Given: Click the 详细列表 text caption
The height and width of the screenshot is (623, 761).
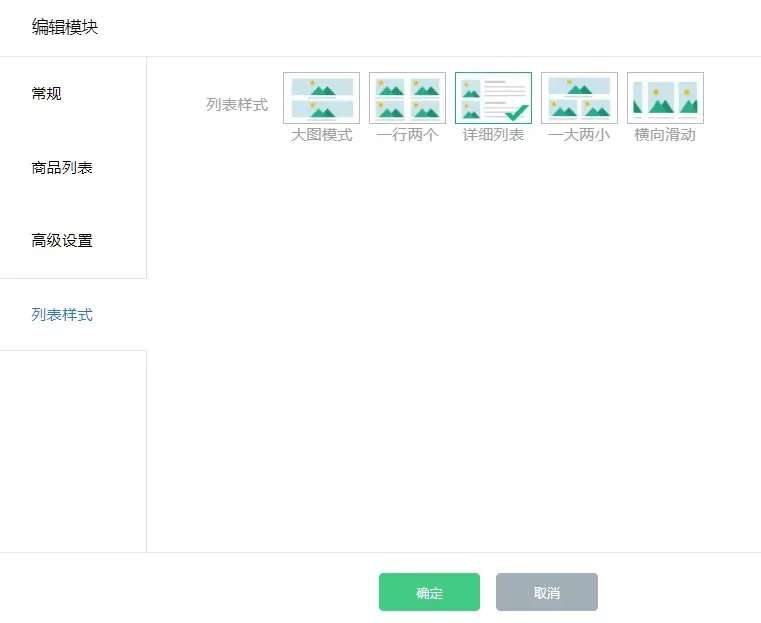Looking at the screenshot, I should (x=493, y=135).
